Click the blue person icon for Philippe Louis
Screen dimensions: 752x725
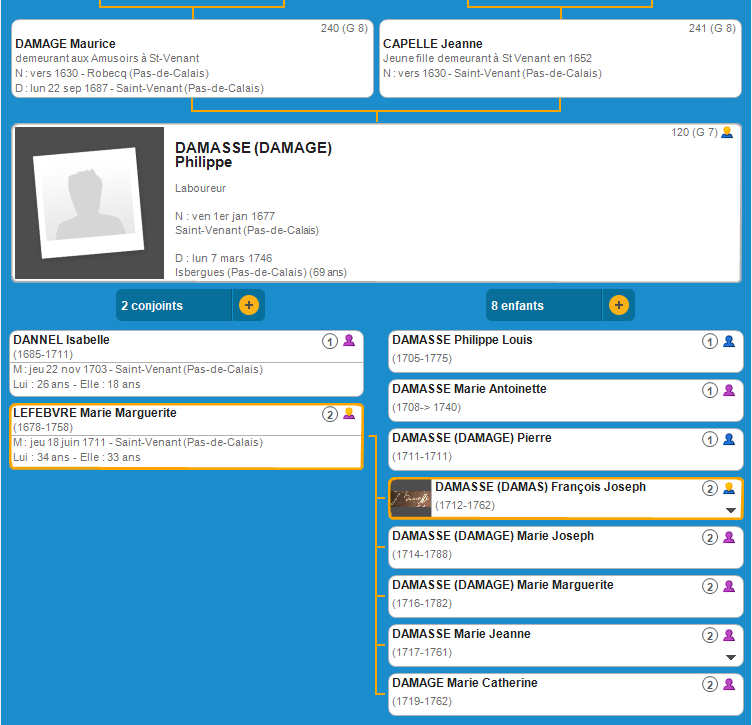[729, 341]
